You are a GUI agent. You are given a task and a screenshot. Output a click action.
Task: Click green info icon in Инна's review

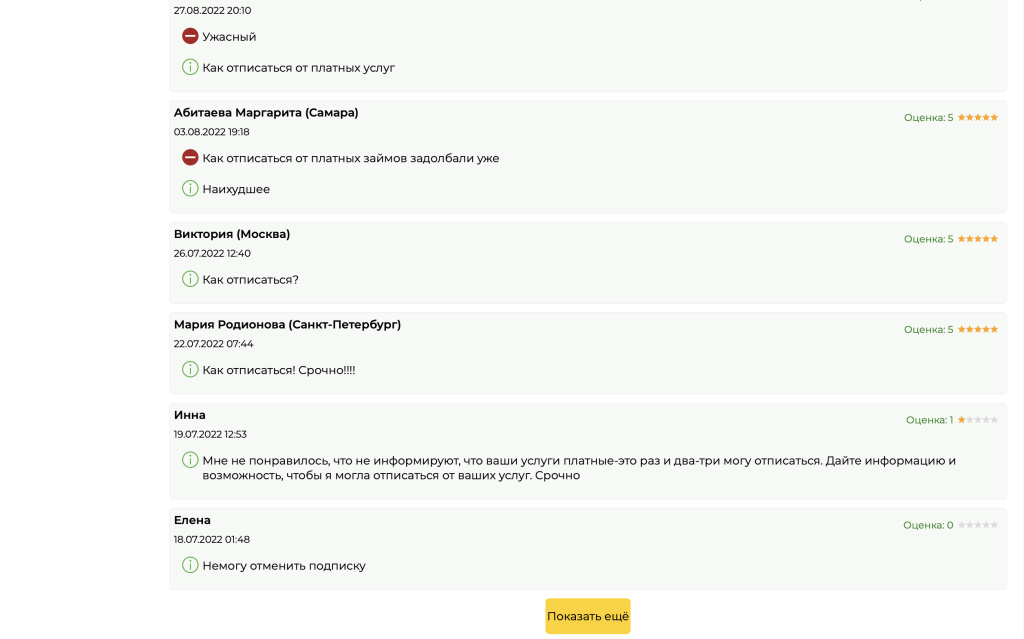coord(190,460)
